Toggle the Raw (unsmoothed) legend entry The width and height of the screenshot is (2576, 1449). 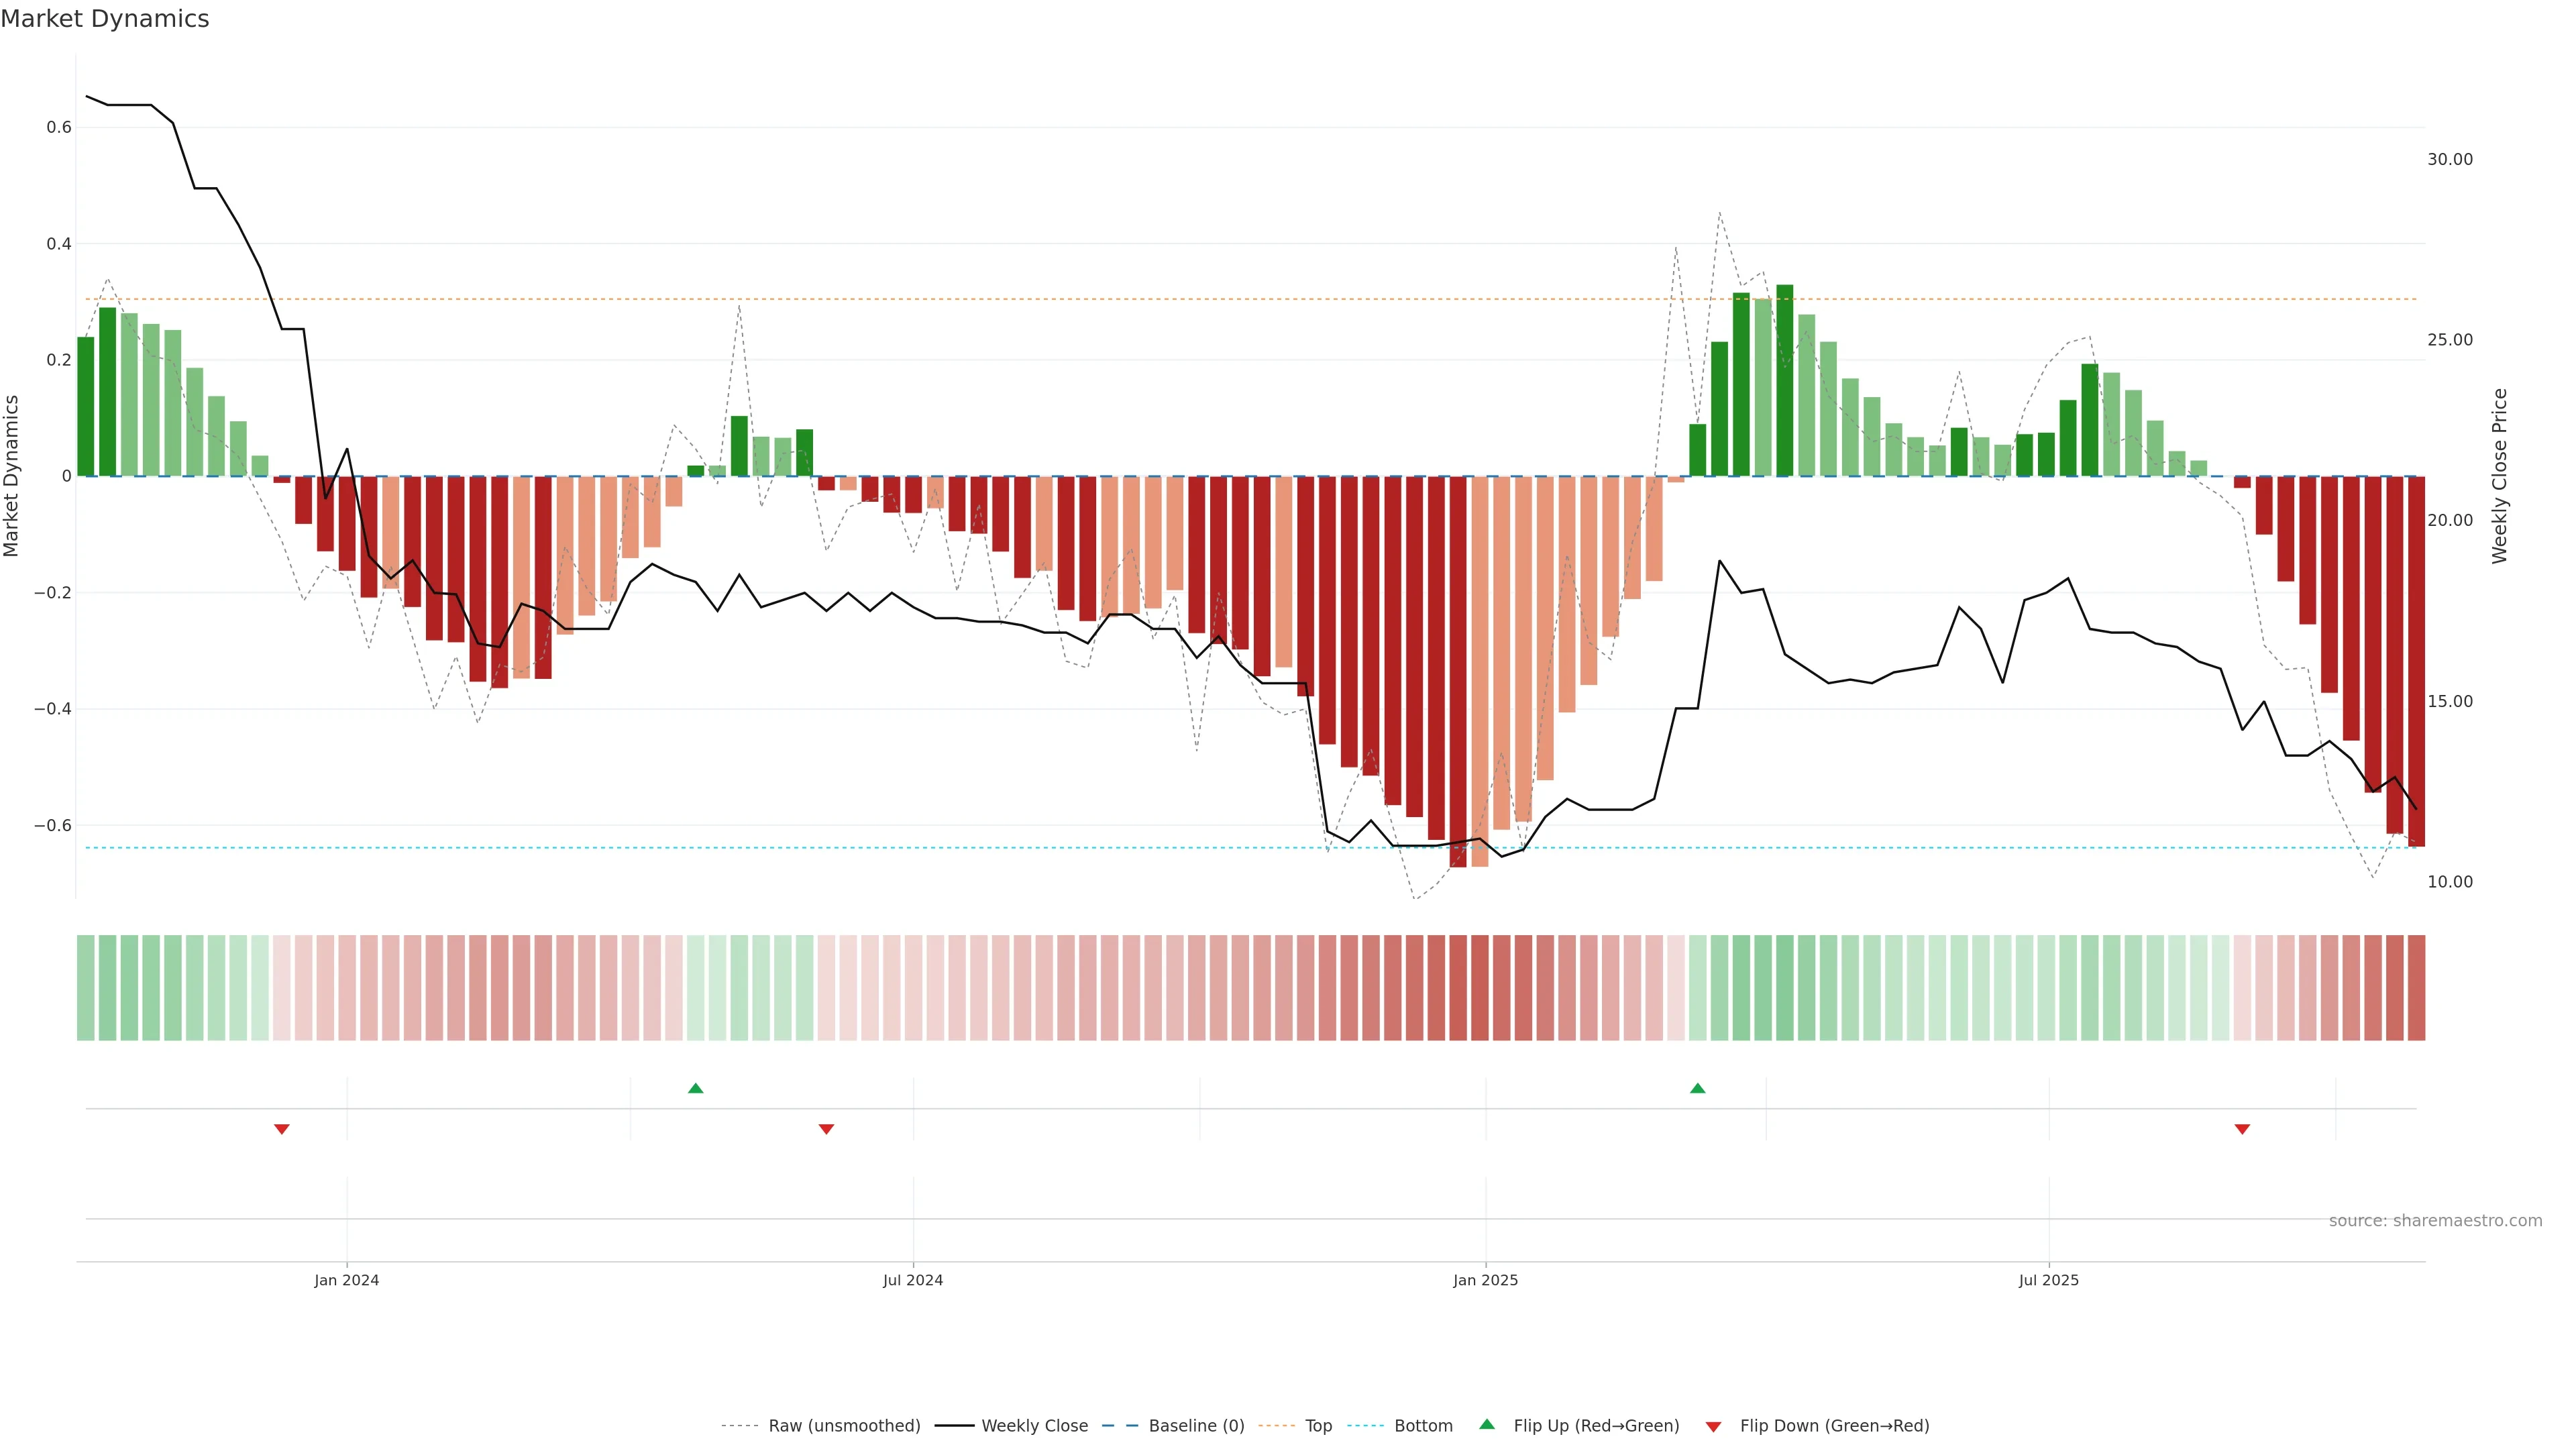[x=843, y=1426]
